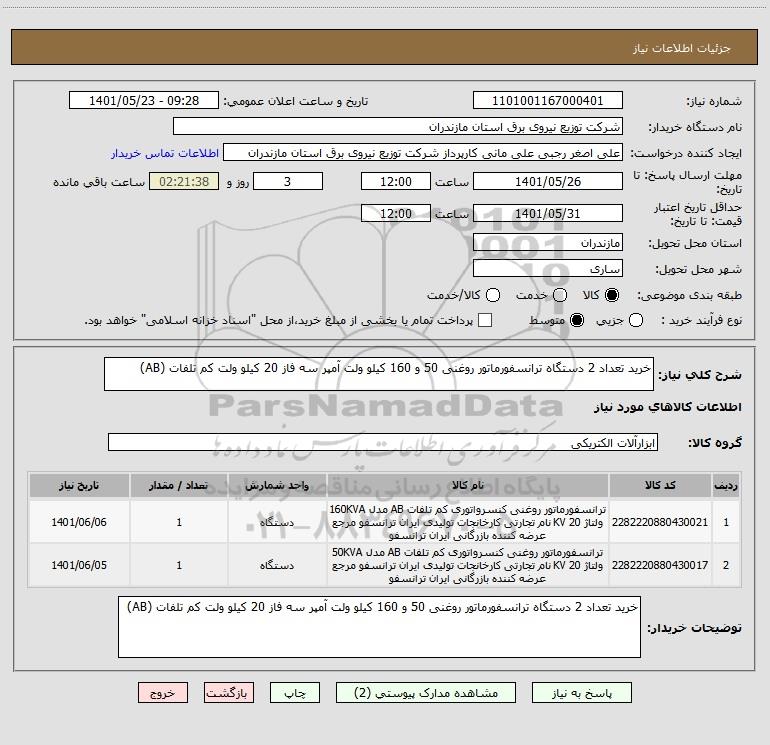Select the کالا radio button
Viewport: 770px width, 745px height.
point(612,295)
